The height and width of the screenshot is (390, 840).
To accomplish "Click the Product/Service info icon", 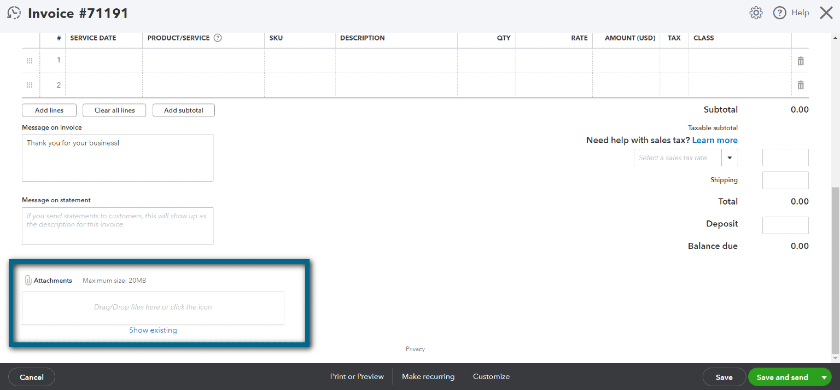I will coord(218,38).
